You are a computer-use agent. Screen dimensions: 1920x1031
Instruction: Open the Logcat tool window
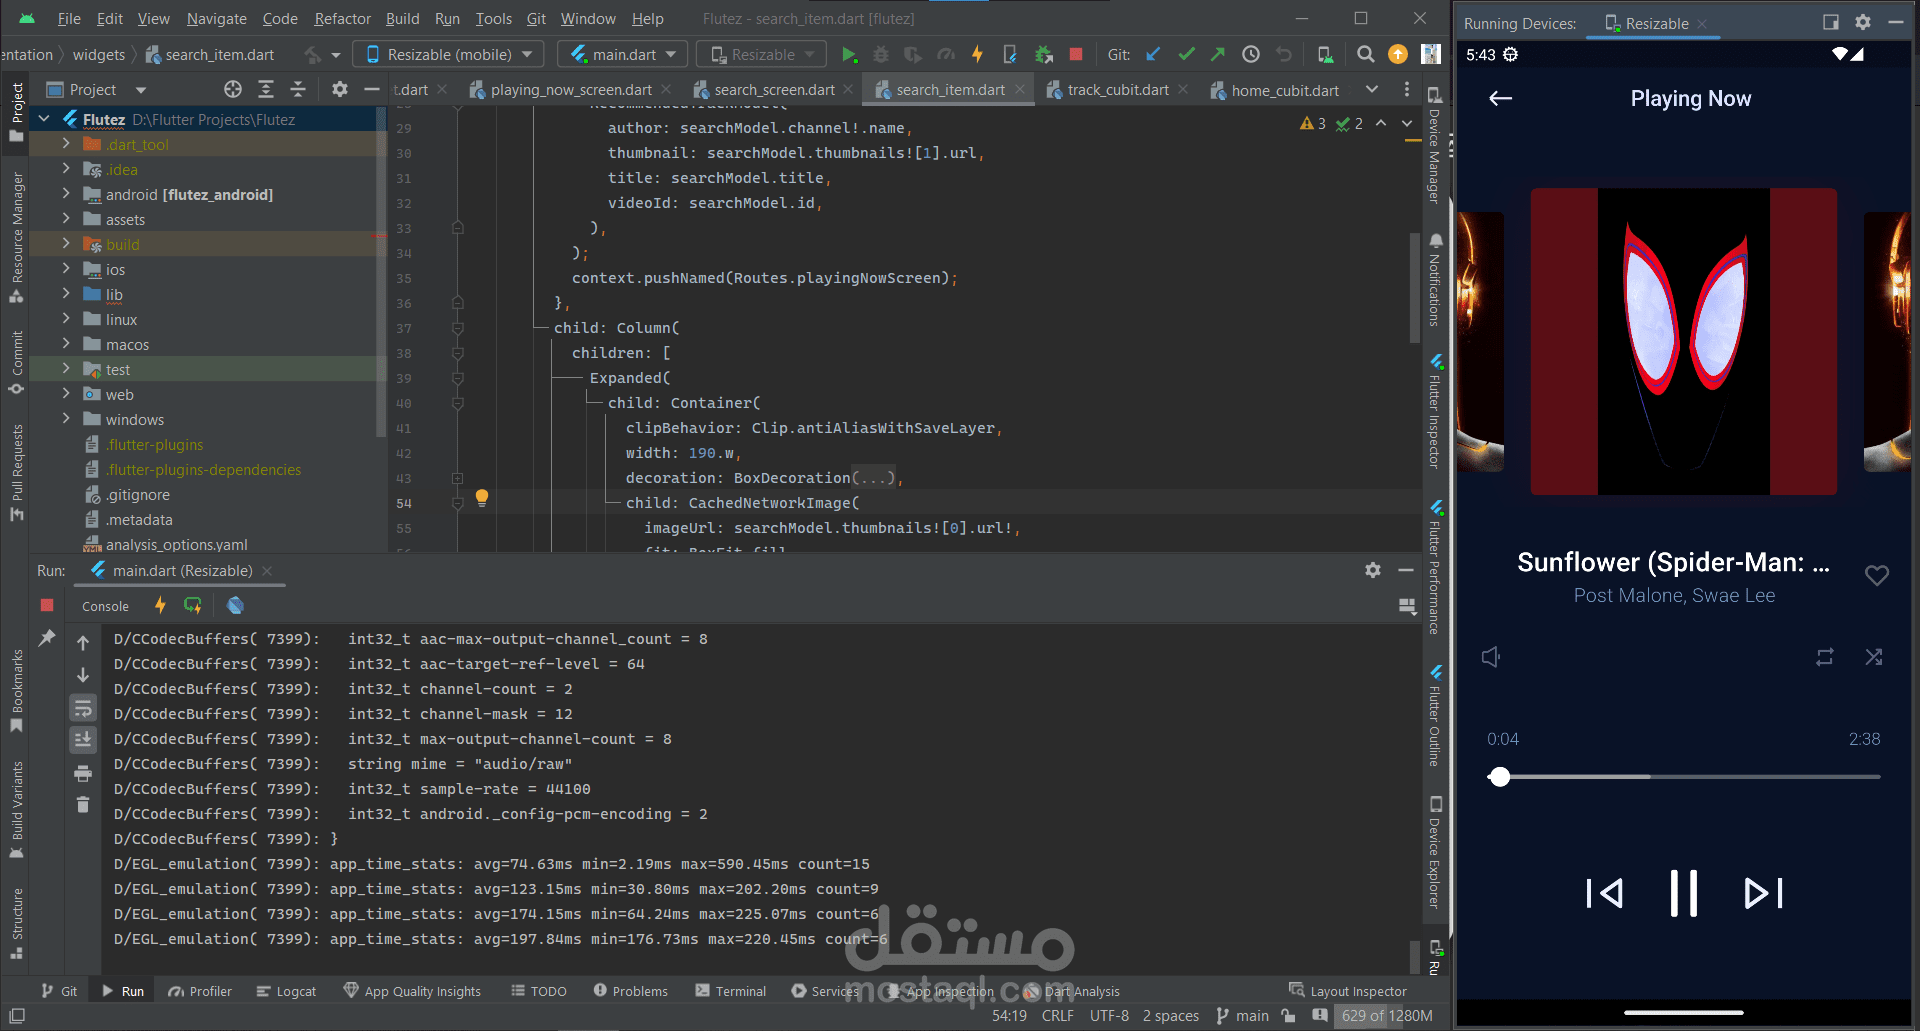point(286,991)
